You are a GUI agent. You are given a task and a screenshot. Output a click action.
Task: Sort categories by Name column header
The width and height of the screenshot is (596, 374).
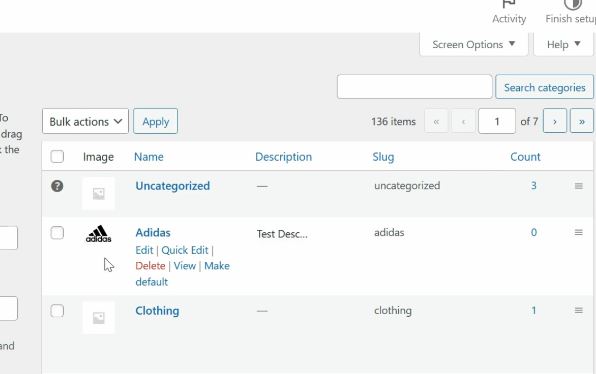click(149, 157)
